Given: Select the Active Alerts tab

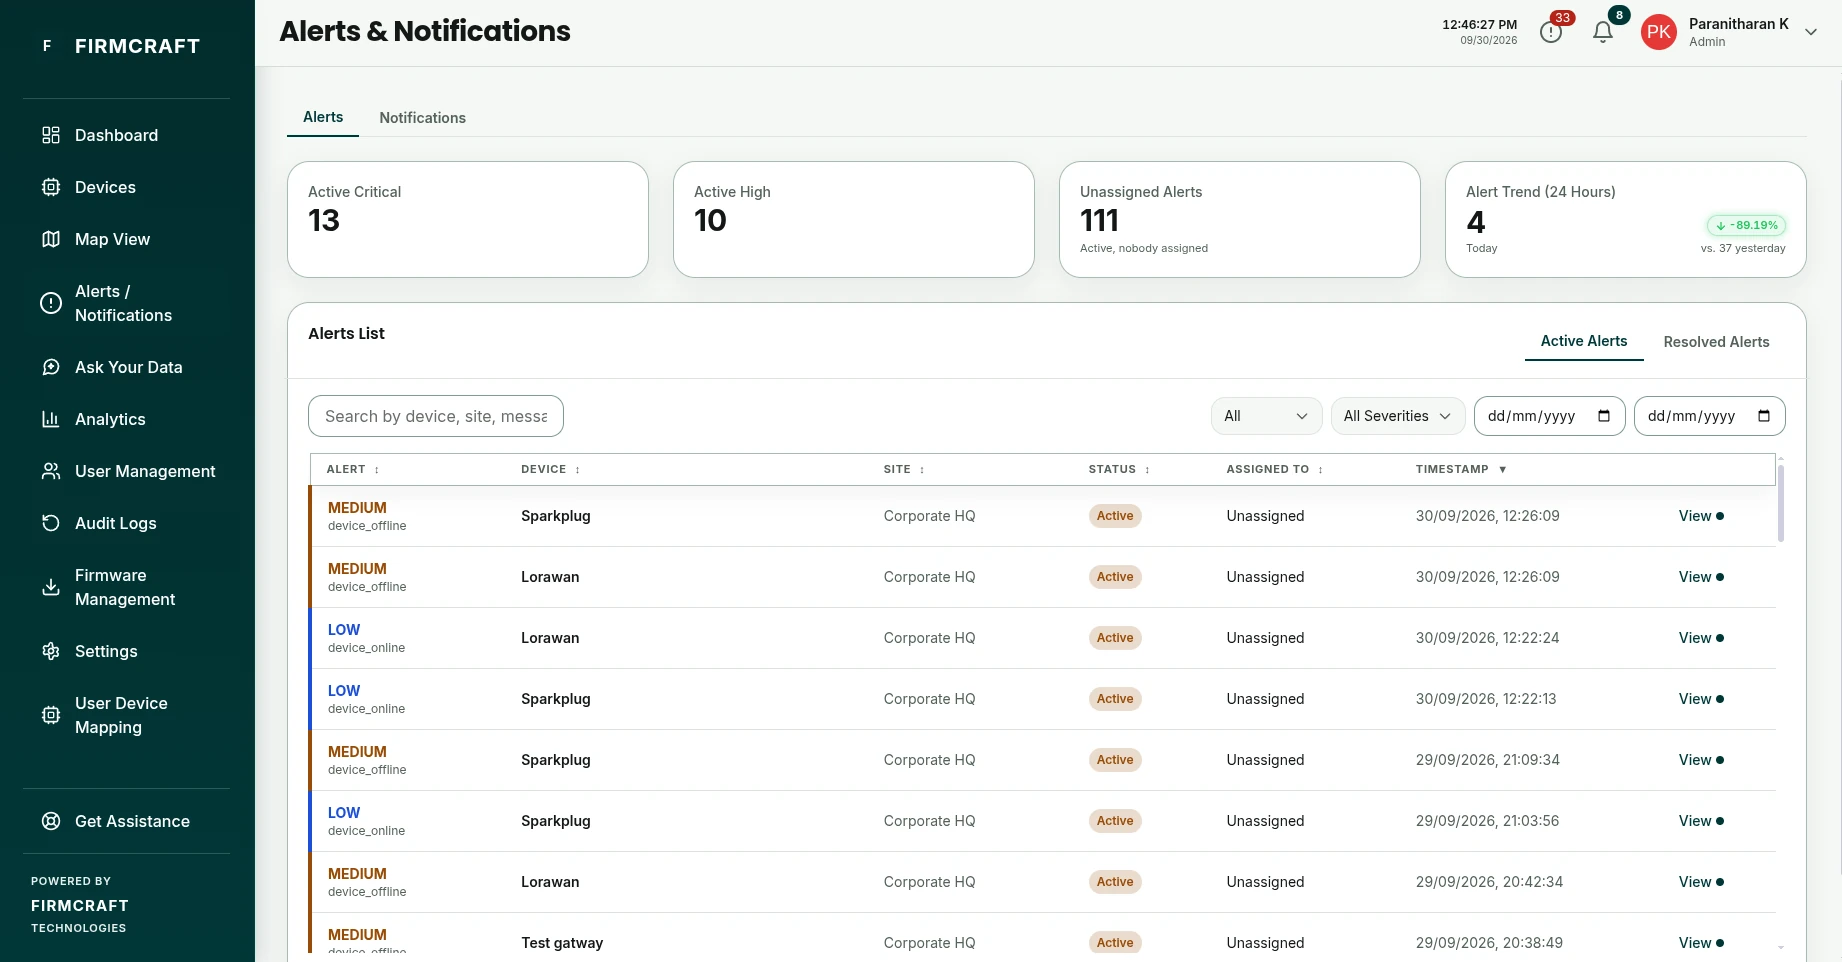Looking at the screenshot, I should coord(1584,341).
